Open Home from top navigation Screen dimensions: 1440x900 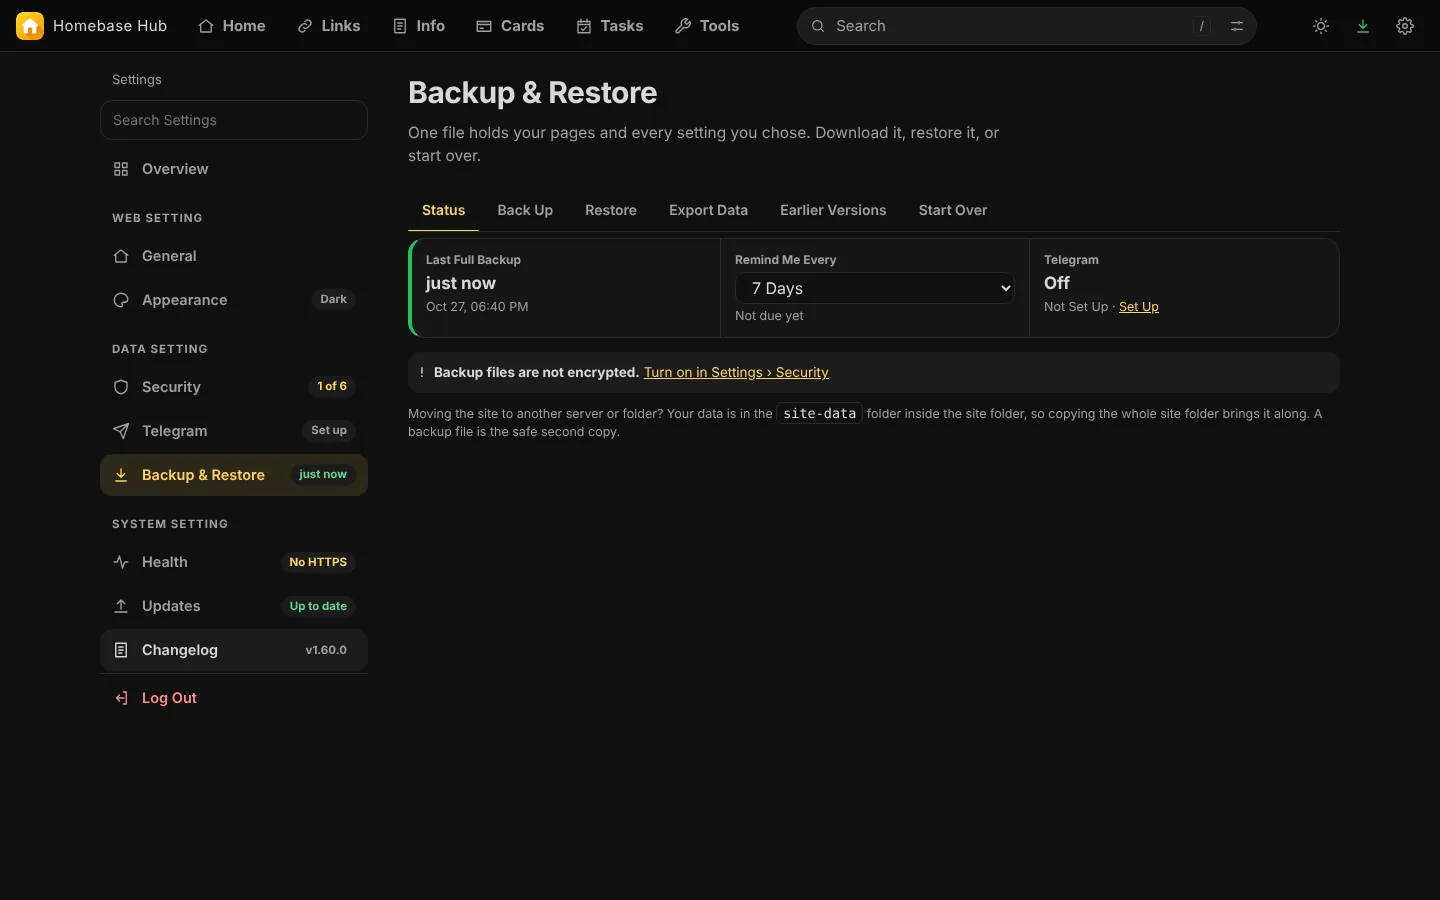(x=232, y=26)
